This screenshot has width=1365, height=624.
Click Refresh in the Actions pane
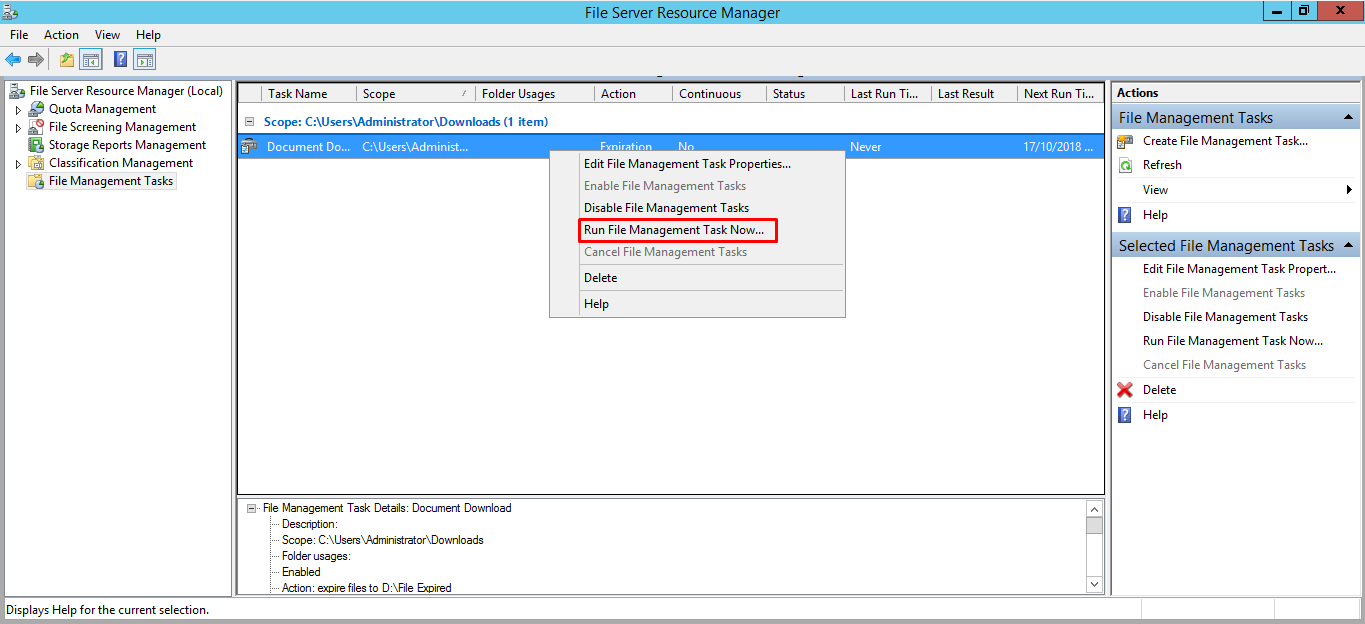(1162, 165)
